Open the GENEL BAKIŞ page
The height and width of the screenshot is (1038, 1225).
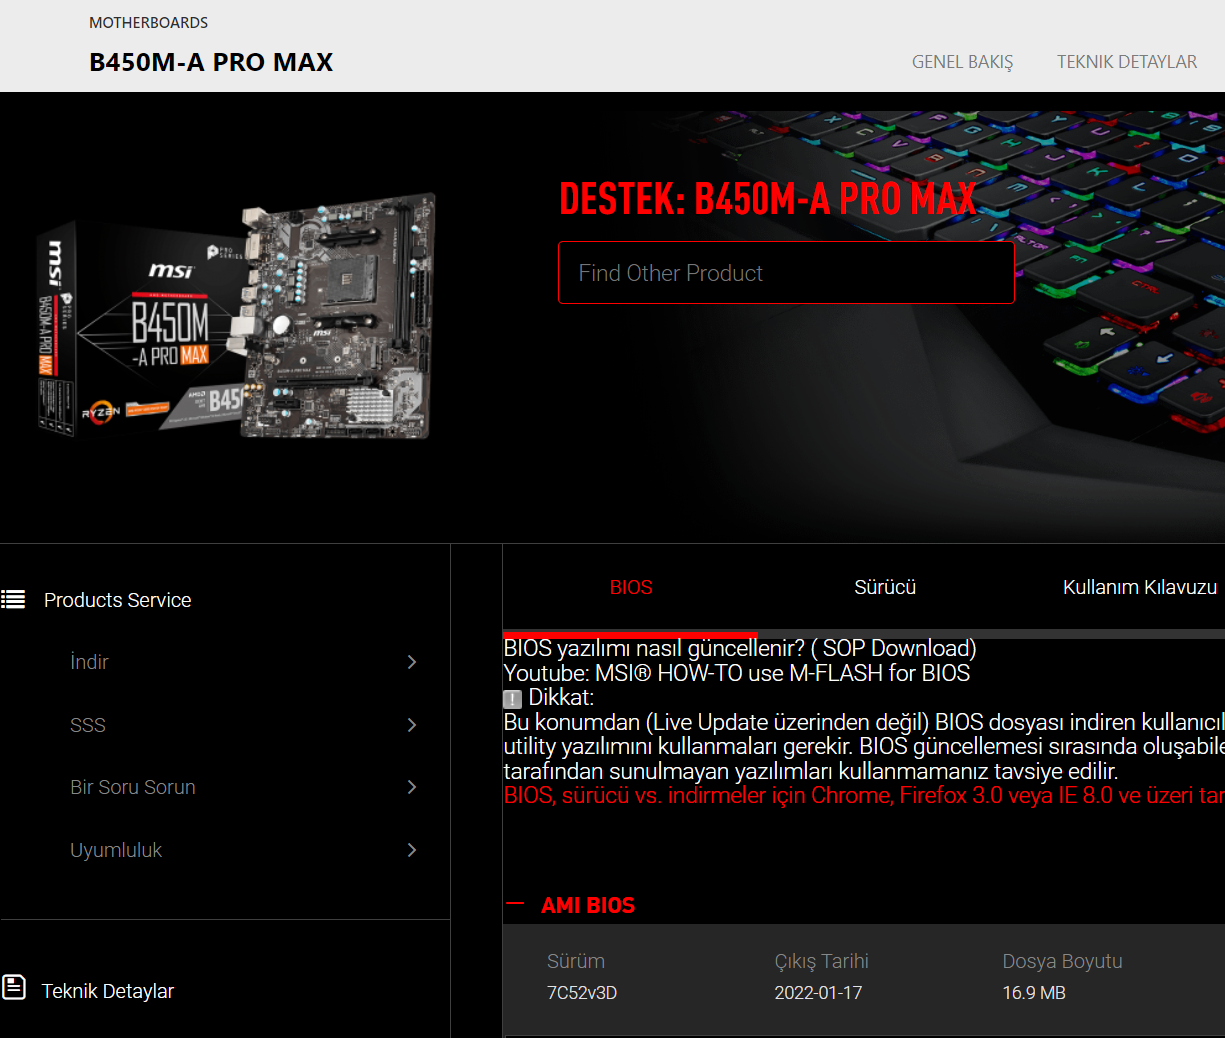(x=962, y=62)
